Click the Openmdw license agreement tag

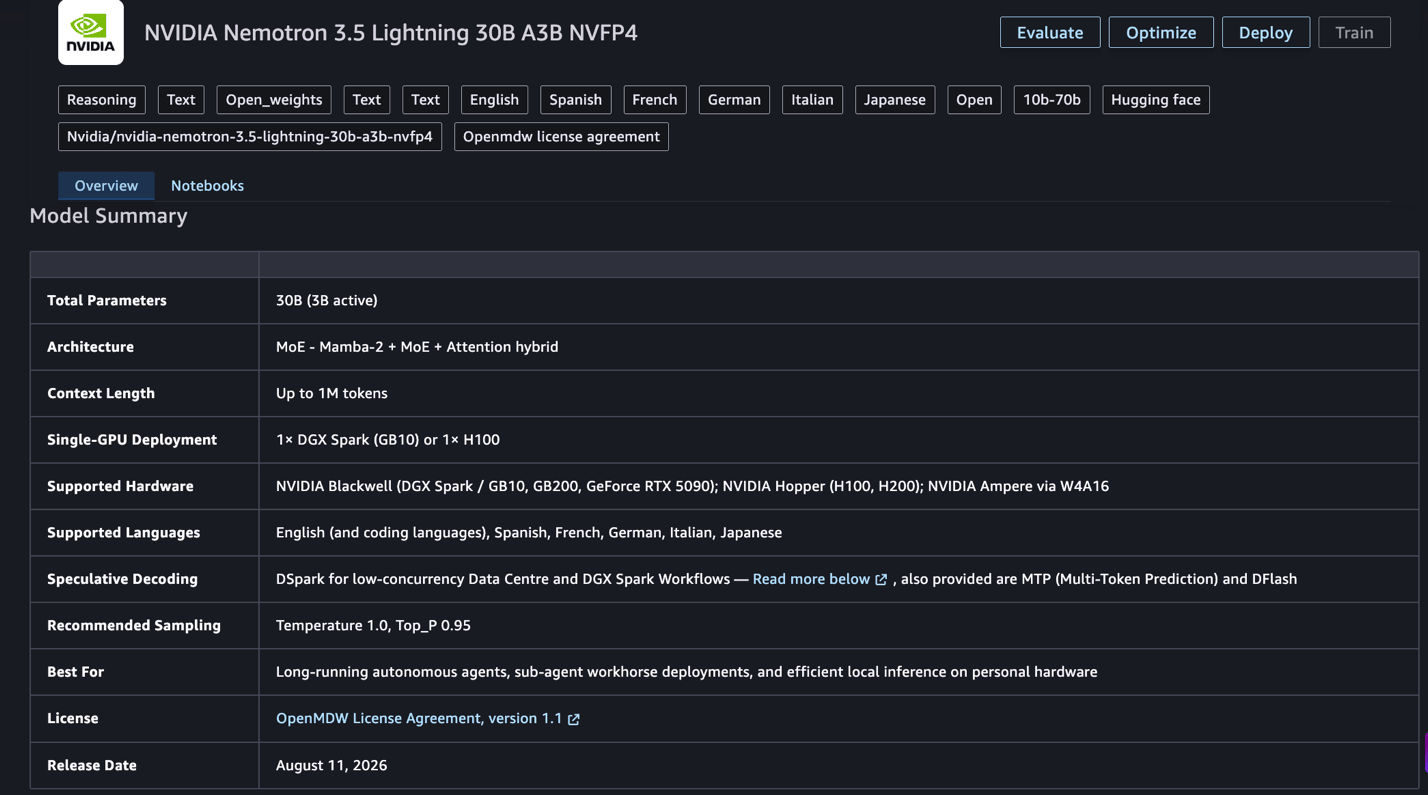tap(561, 137)
